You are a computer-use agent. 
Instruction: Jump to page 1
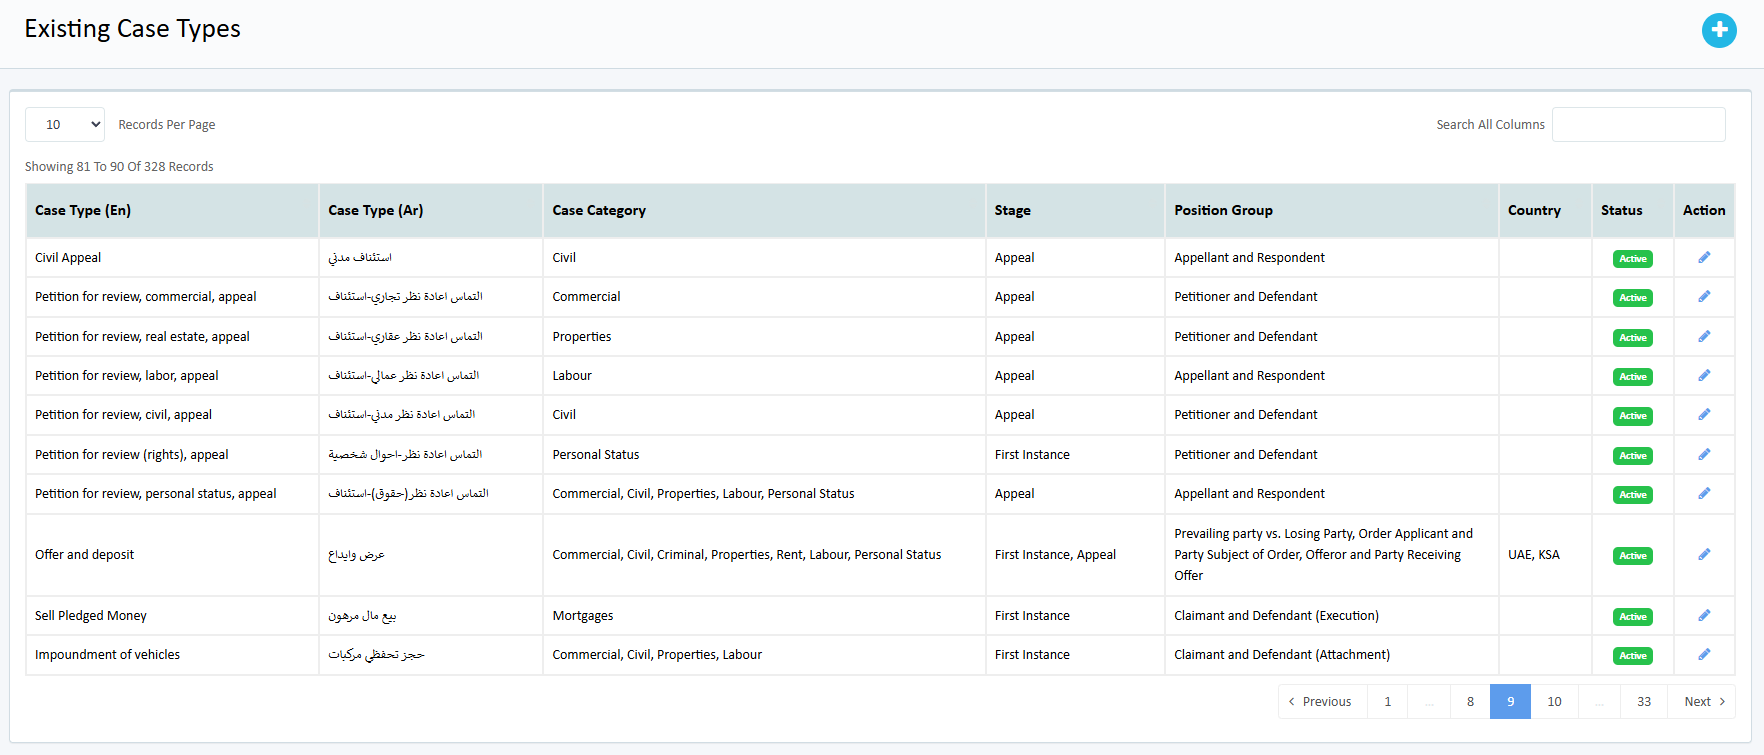click(1387, 702)
